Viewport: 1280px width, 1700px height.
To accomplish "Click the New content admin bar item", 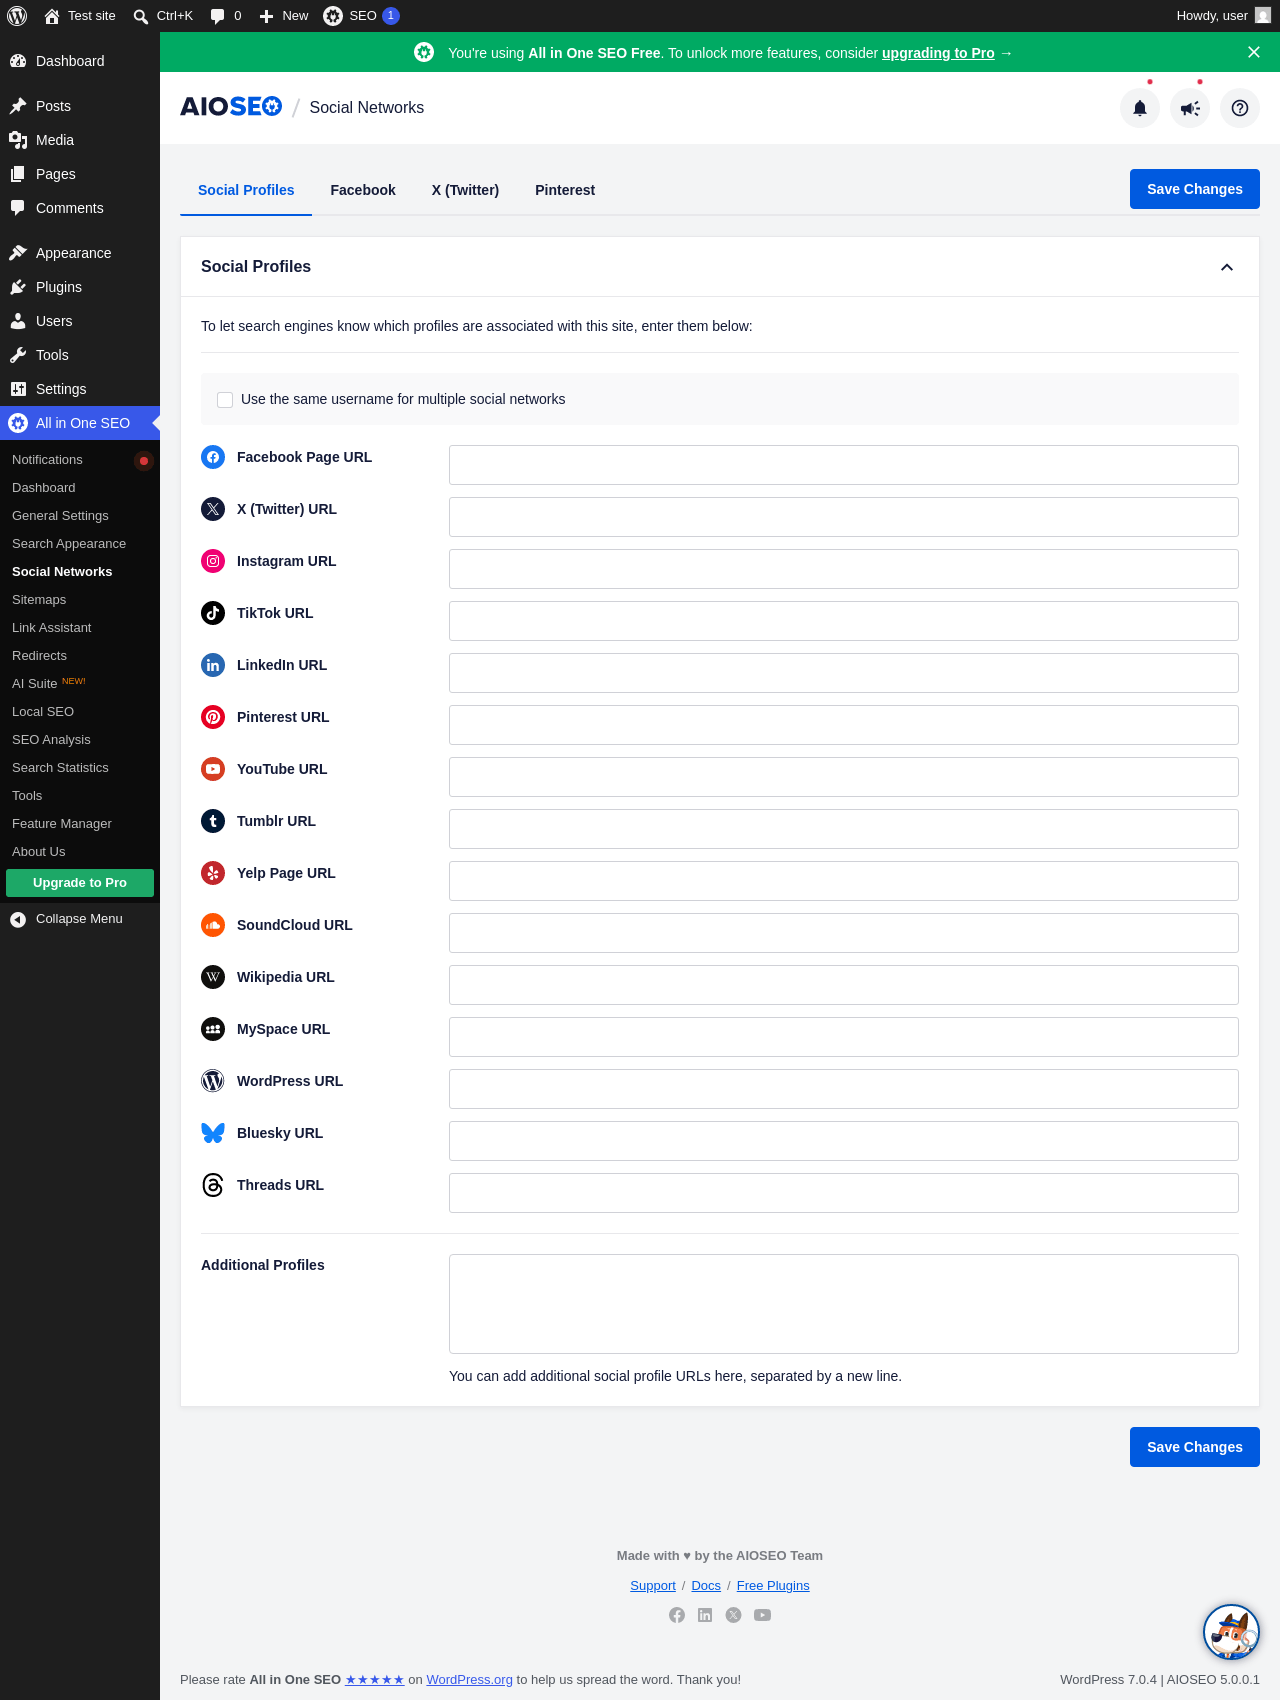I will tap(284, 16).
